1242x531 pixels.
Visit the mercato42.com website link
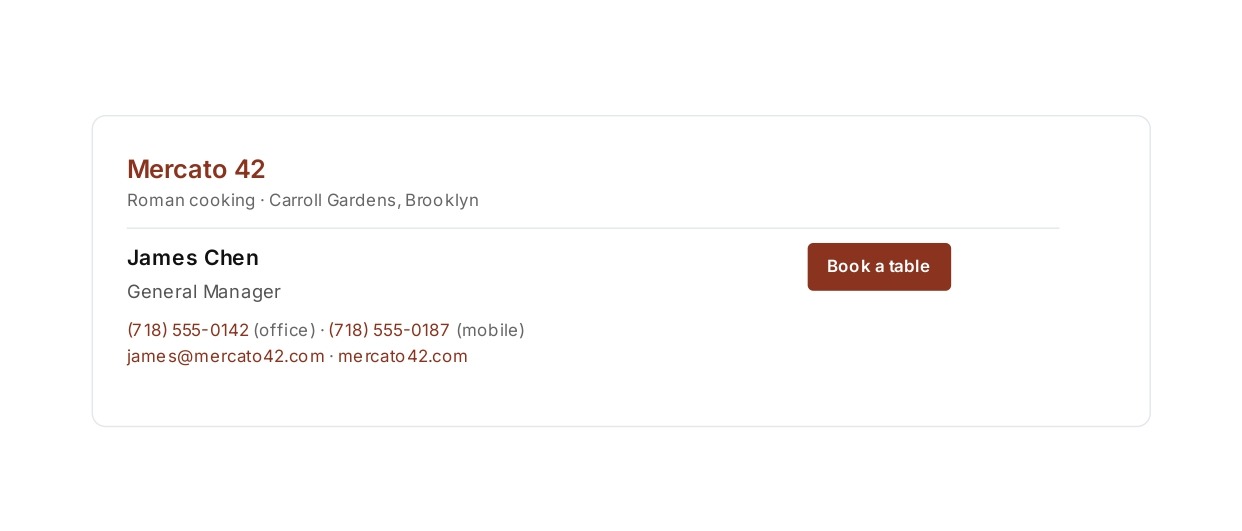(403, 356)
